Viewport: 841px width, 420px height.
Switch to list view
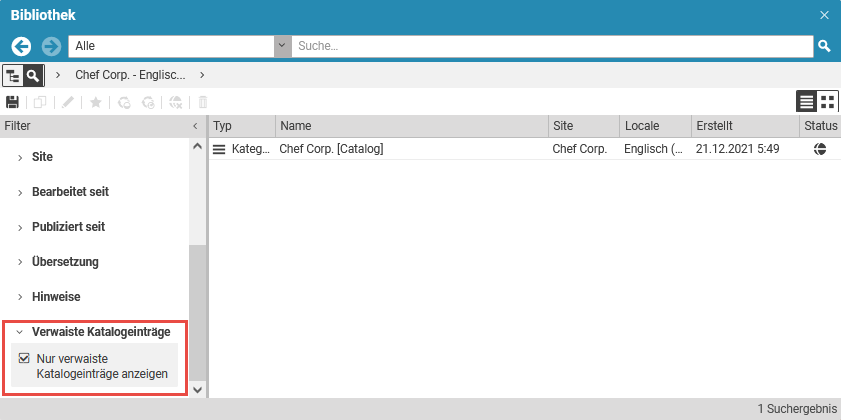click(x=806, y=101)
